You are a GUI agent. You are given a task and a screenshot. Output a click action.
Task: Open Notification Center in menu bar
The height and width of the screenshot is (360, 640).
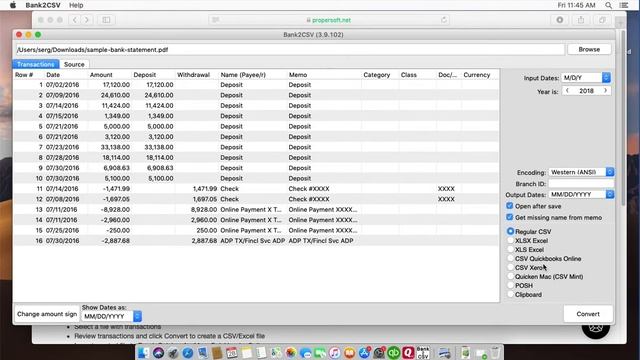click(x=624, y=5)
